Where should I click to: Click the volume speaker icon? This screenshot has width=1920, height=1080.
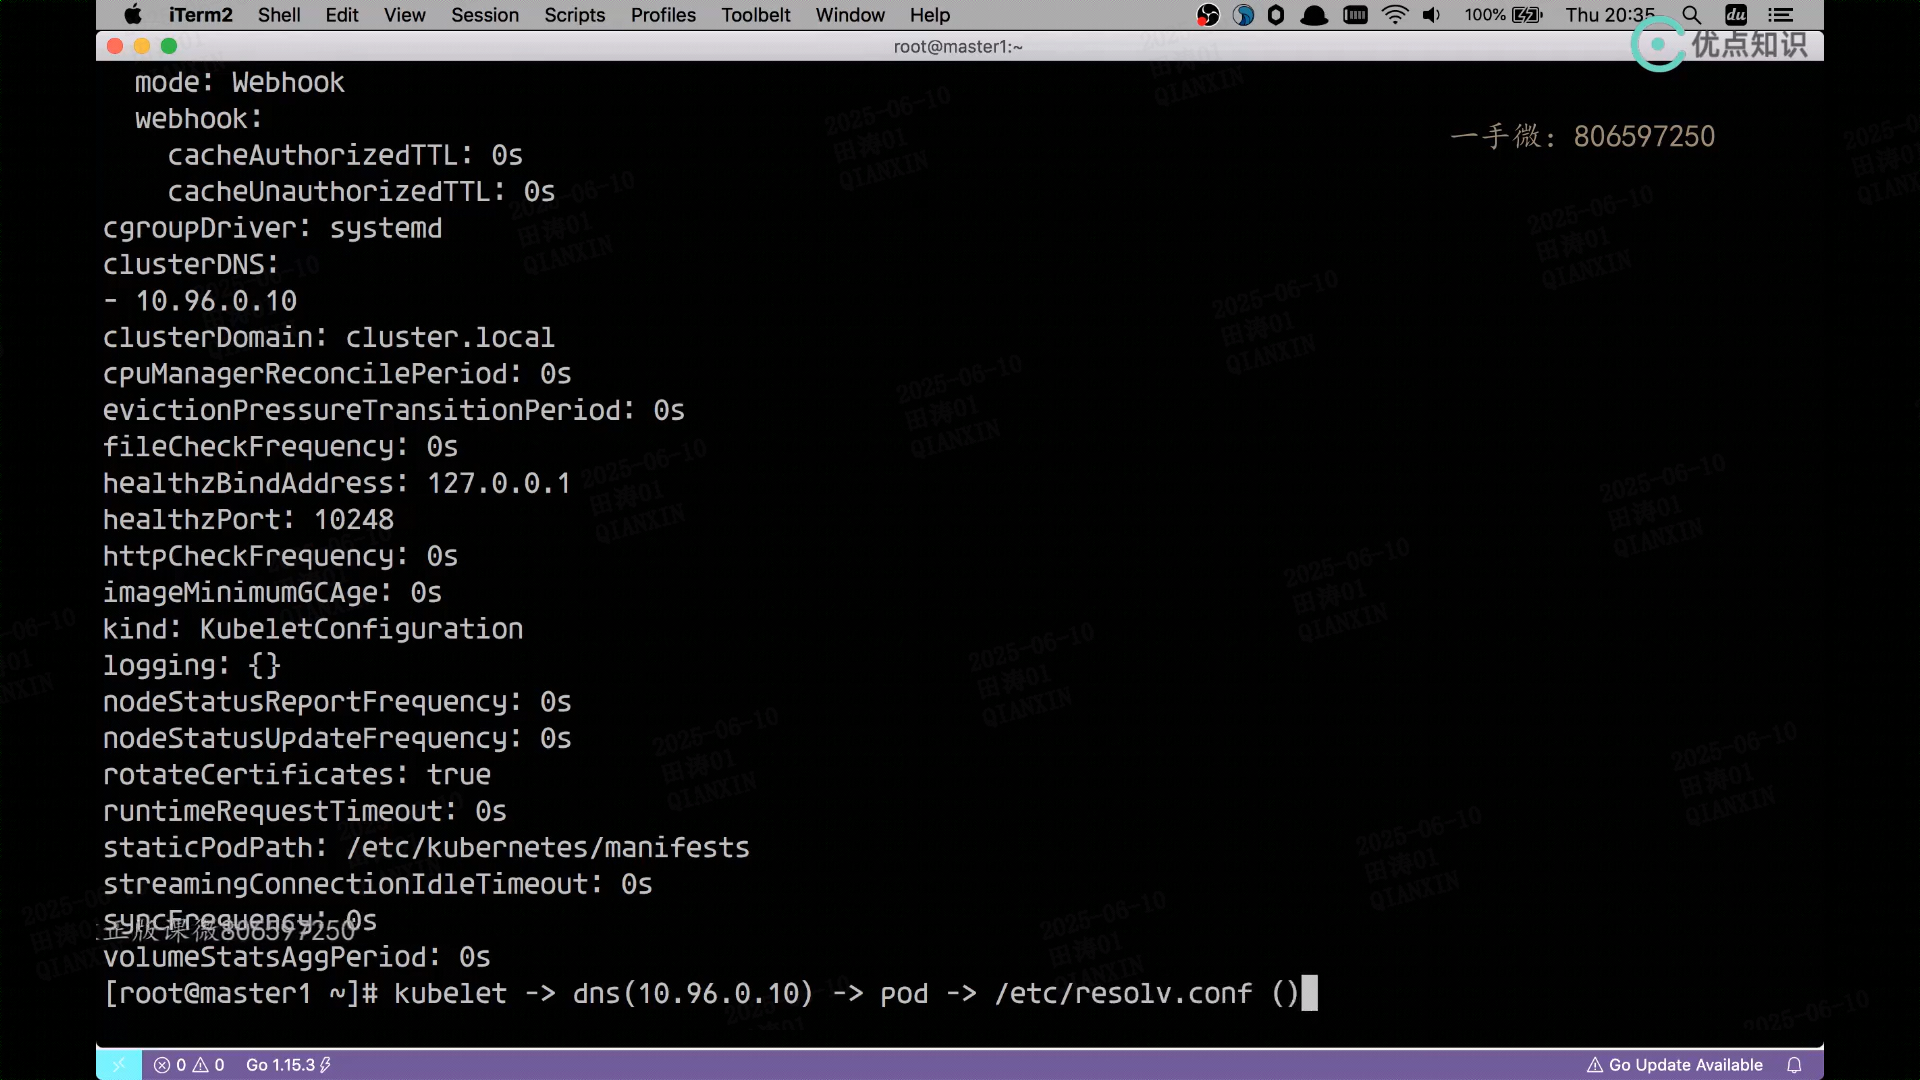1432,15
